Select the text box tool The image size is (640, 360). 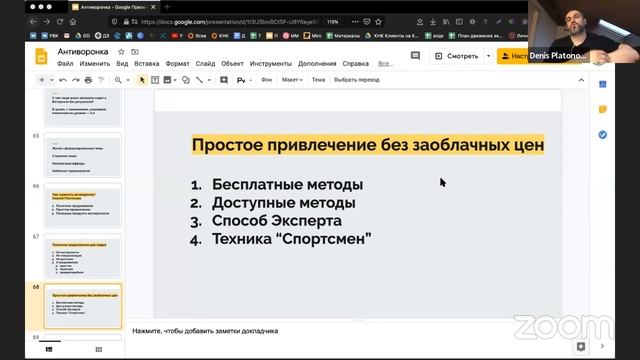(155, 80)
